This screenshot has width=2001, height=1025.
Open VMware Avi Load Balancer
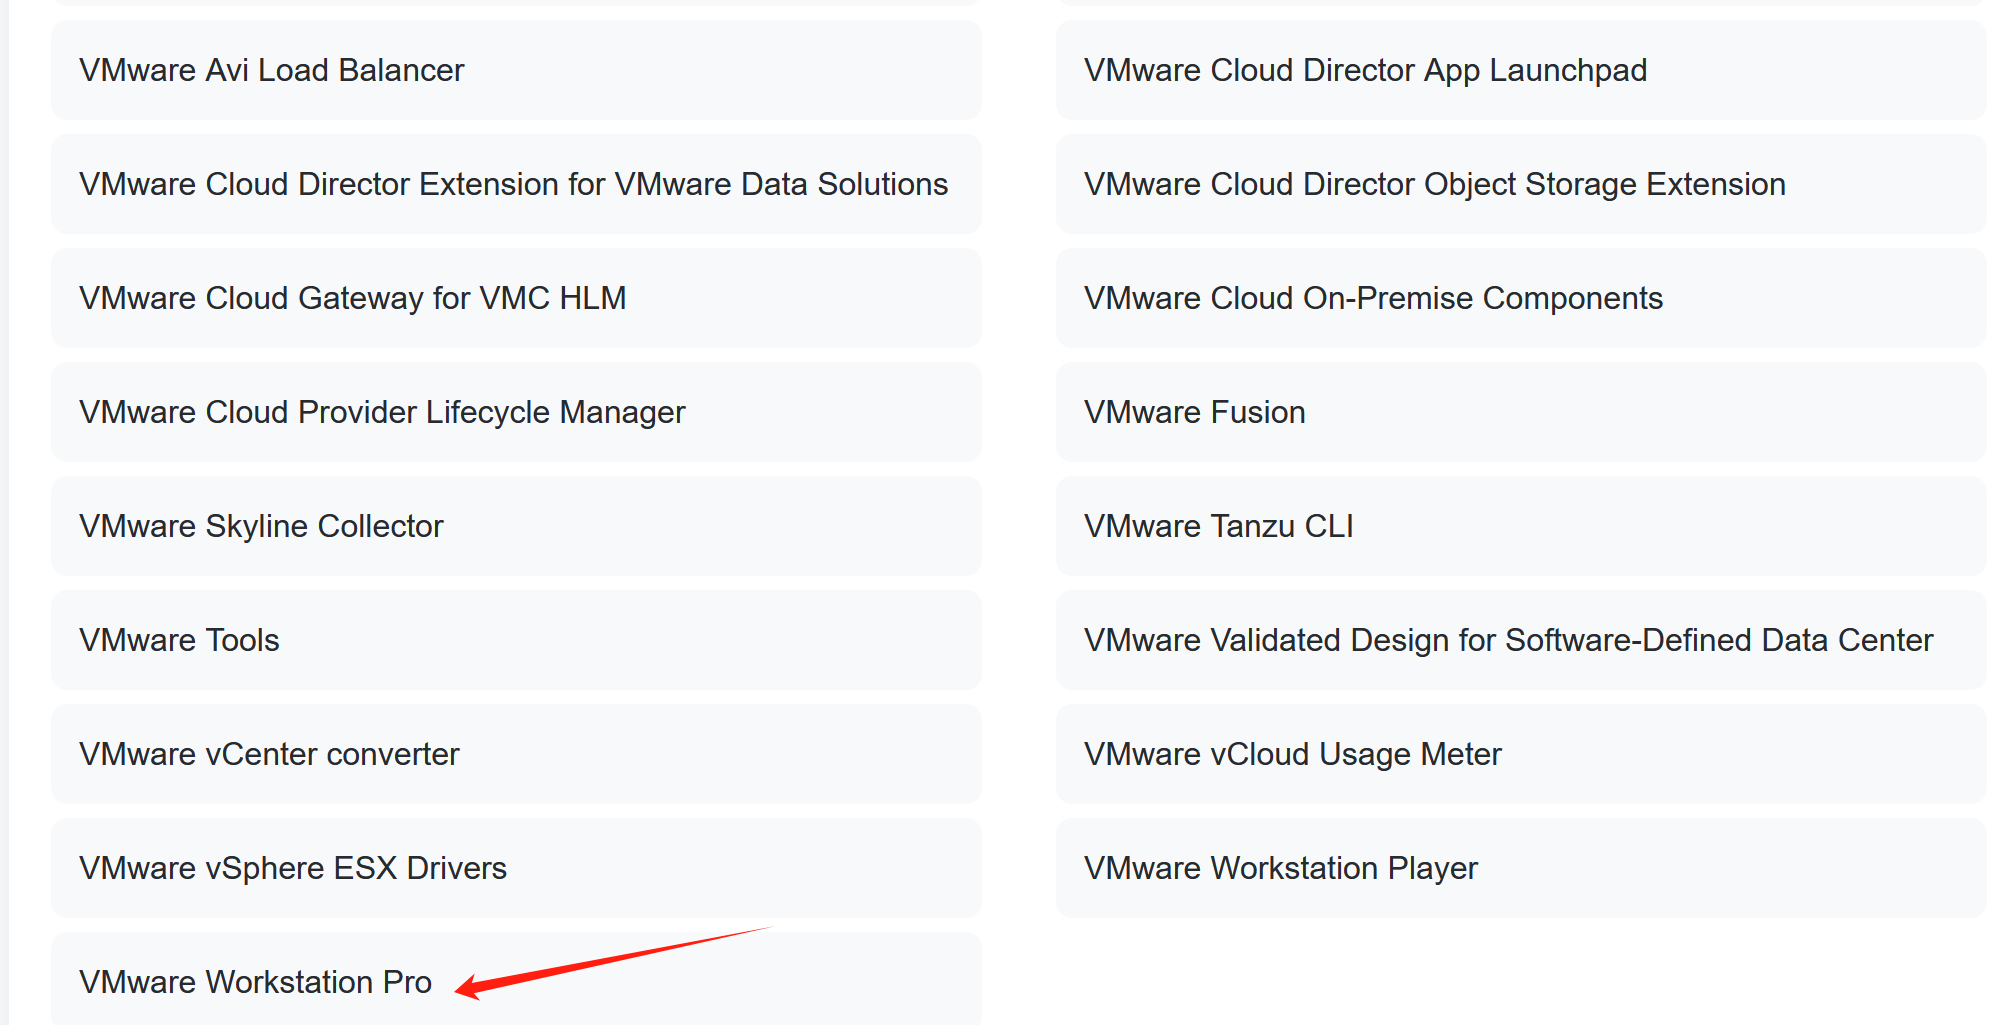pyautogui.click(x=516, y=70)
